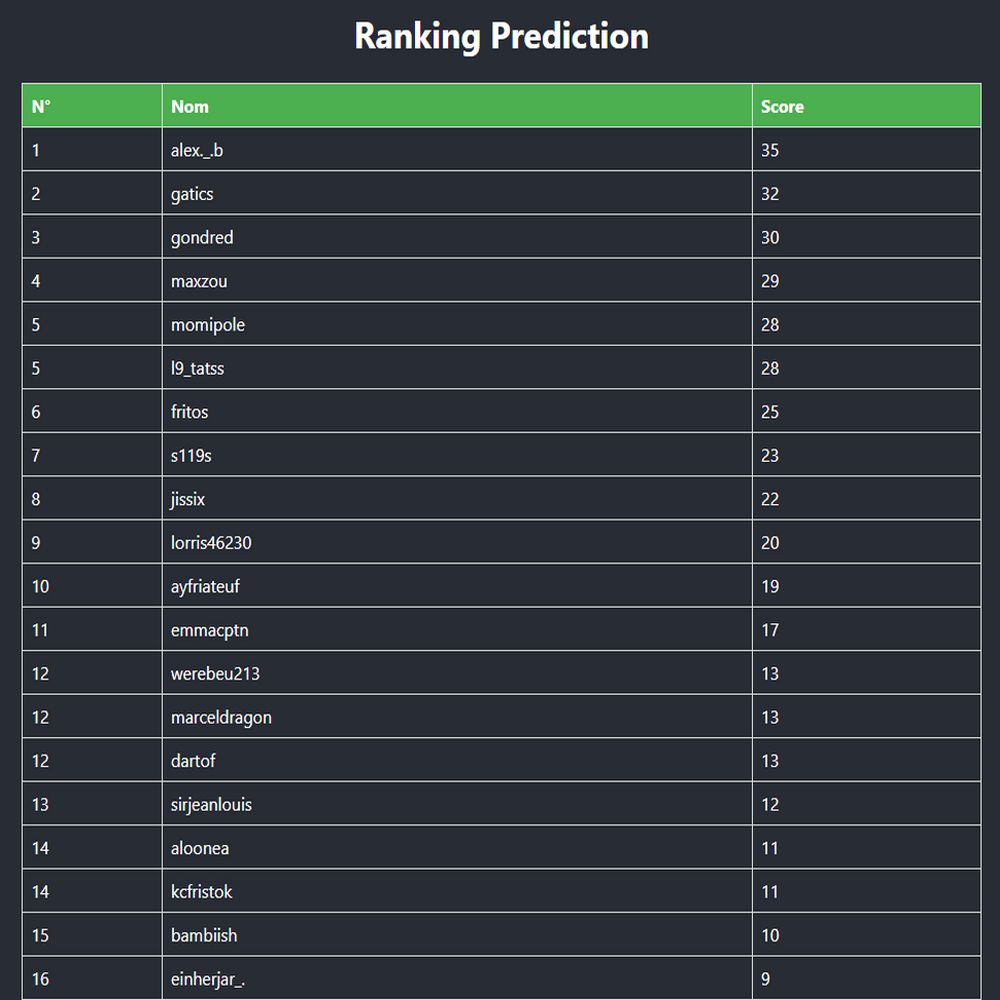Select momipole in the table
Viewport: 1000px width, 1000px height.
208,325
